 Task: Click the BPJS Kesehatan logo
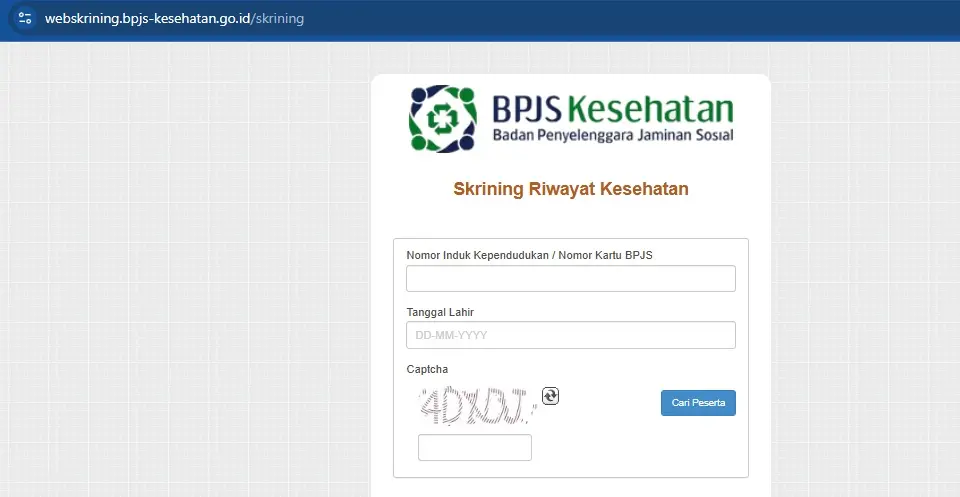coord(571,119)
